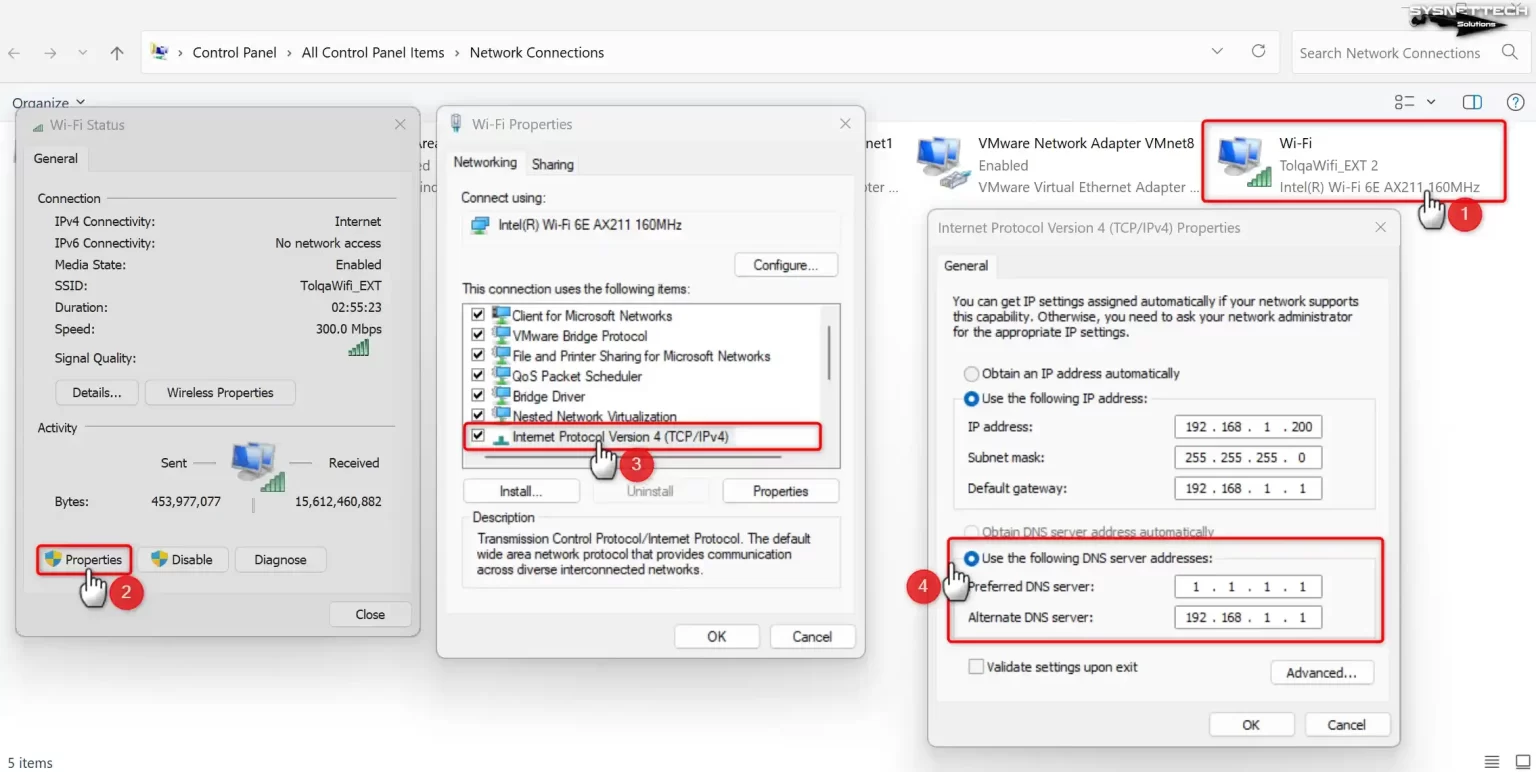Refresh the Network Connections address bar
The image size is (1536, 772).
click(1258, 51)
